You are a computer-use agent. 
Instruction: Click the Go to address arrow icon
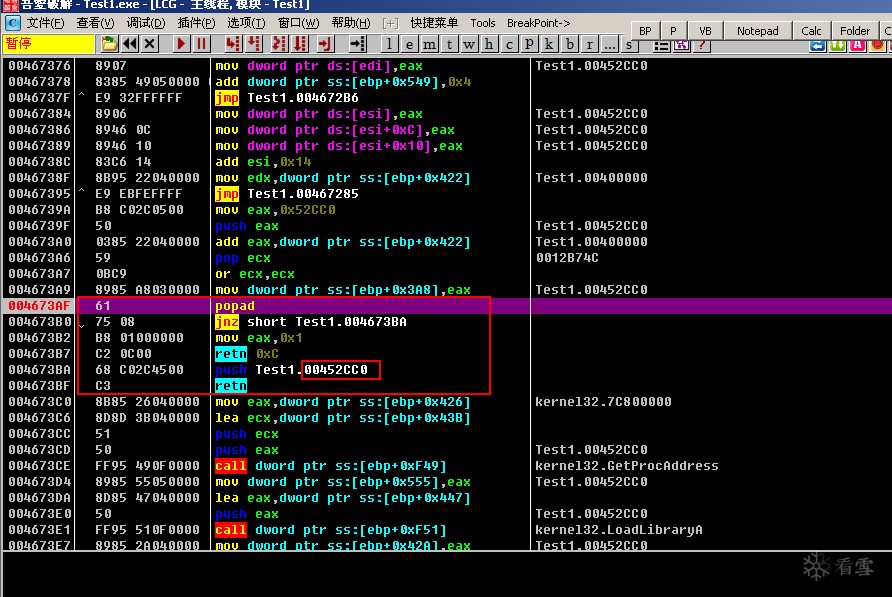coord(357,44)
